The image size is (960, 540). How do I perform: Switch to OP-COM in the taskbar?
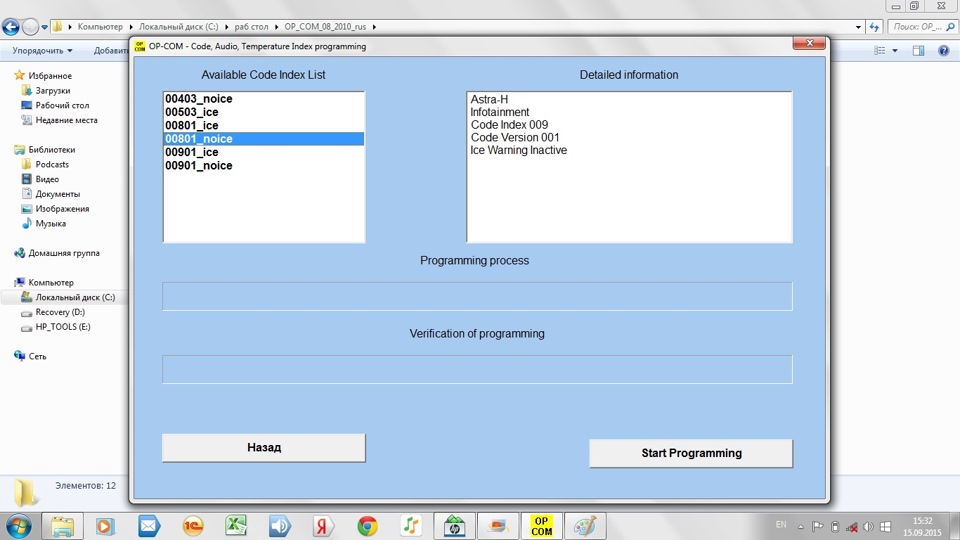[x=541, y=526]
